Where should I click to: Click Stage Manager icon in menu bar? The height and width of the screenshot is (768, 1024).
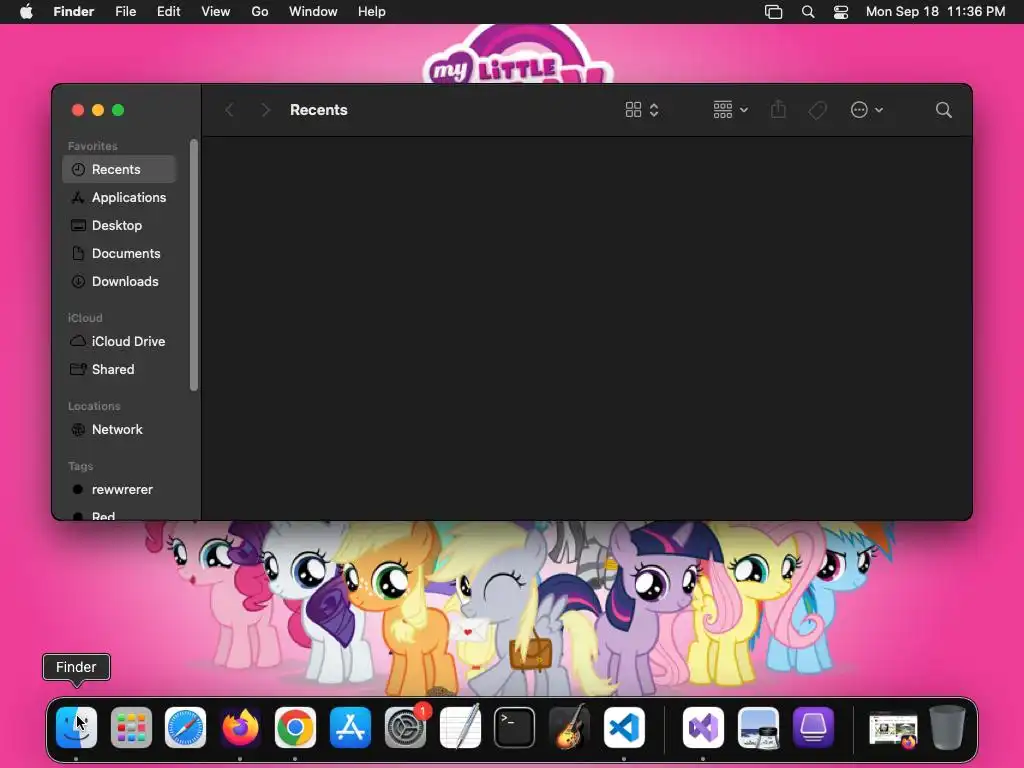coord(773,12)
